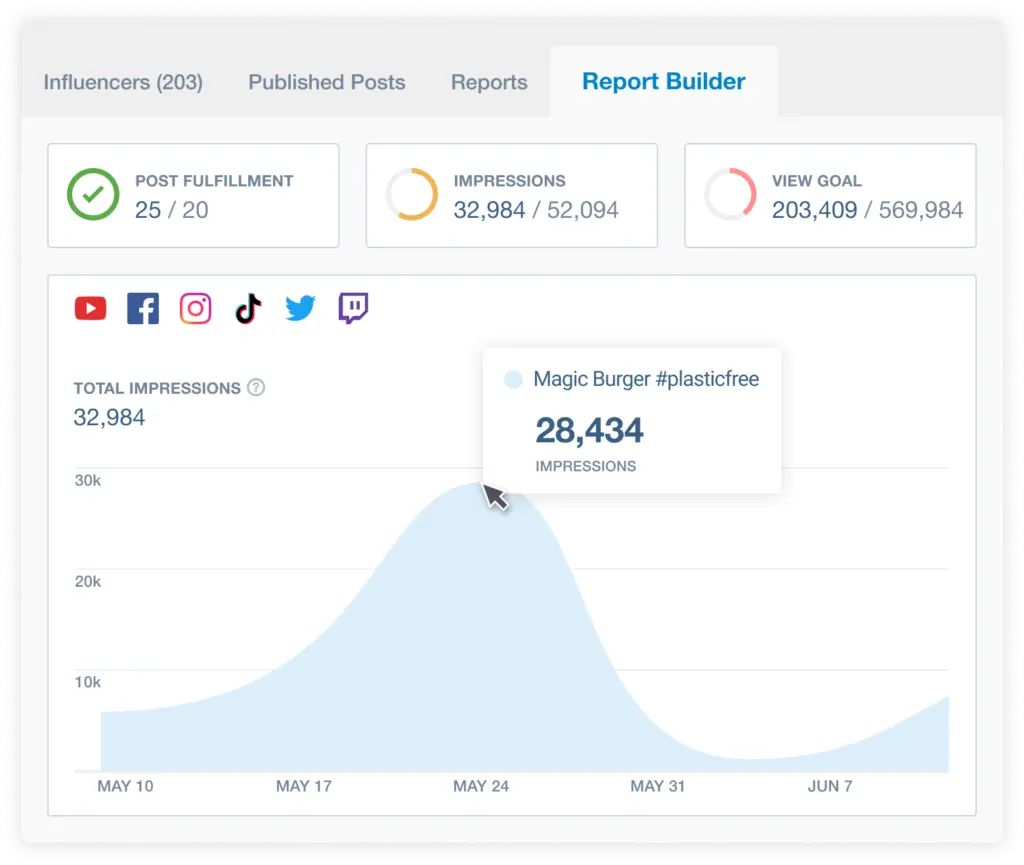Select the Report Builder tab
Viewport: 1024px width, 865px height.
coord(664,82)
